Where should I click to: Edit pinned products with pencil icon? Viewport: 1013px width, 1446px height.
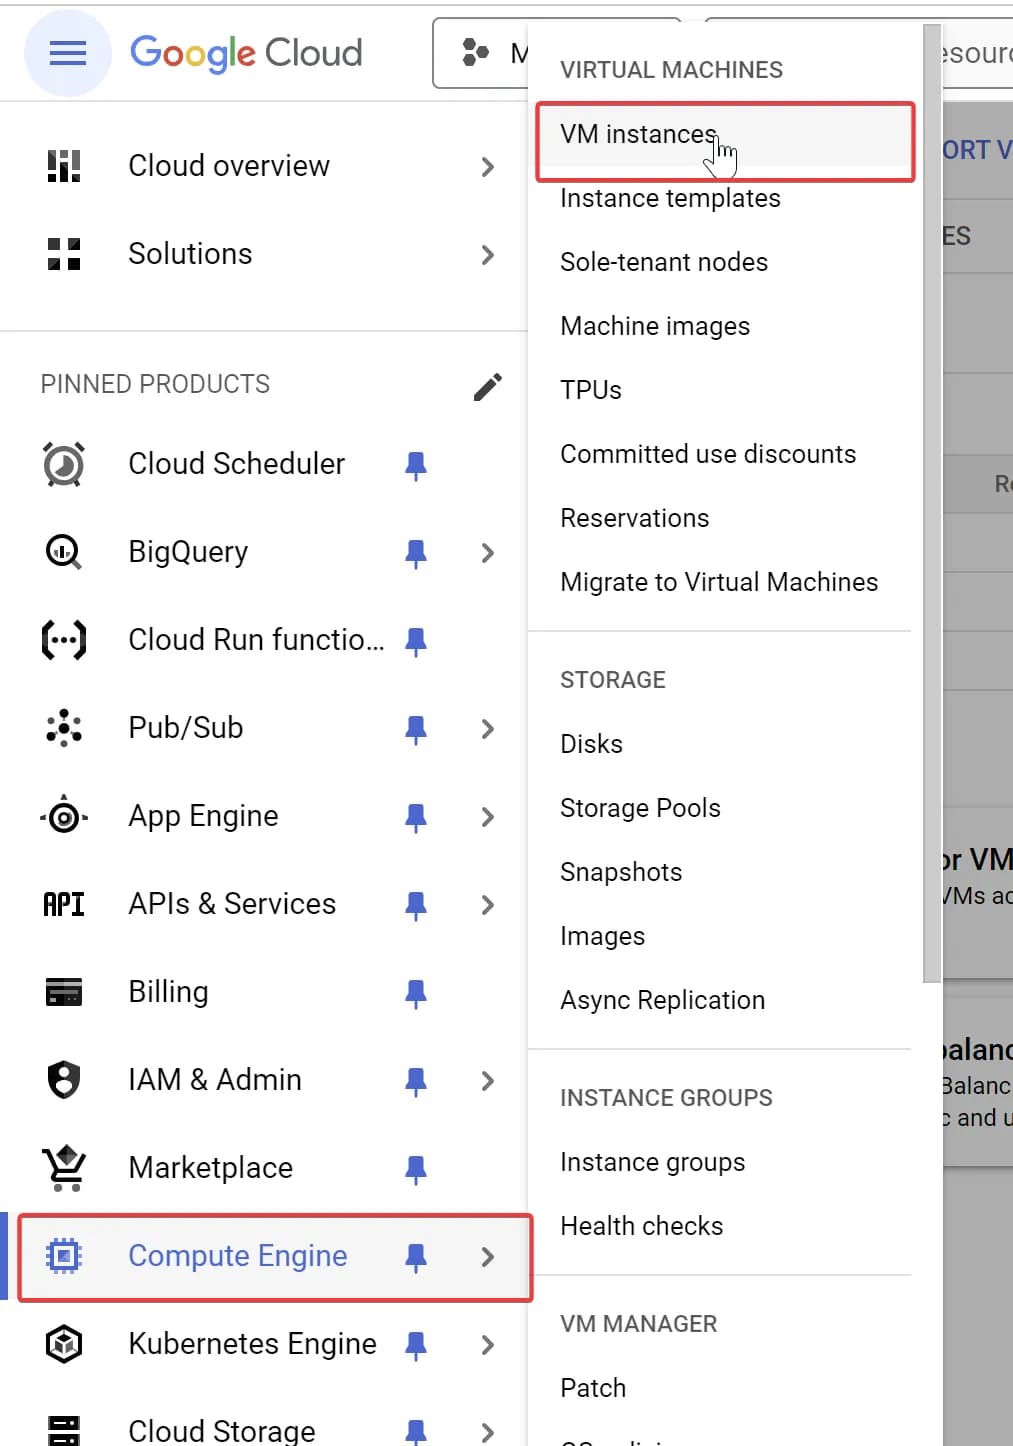(x=488, y=386)
